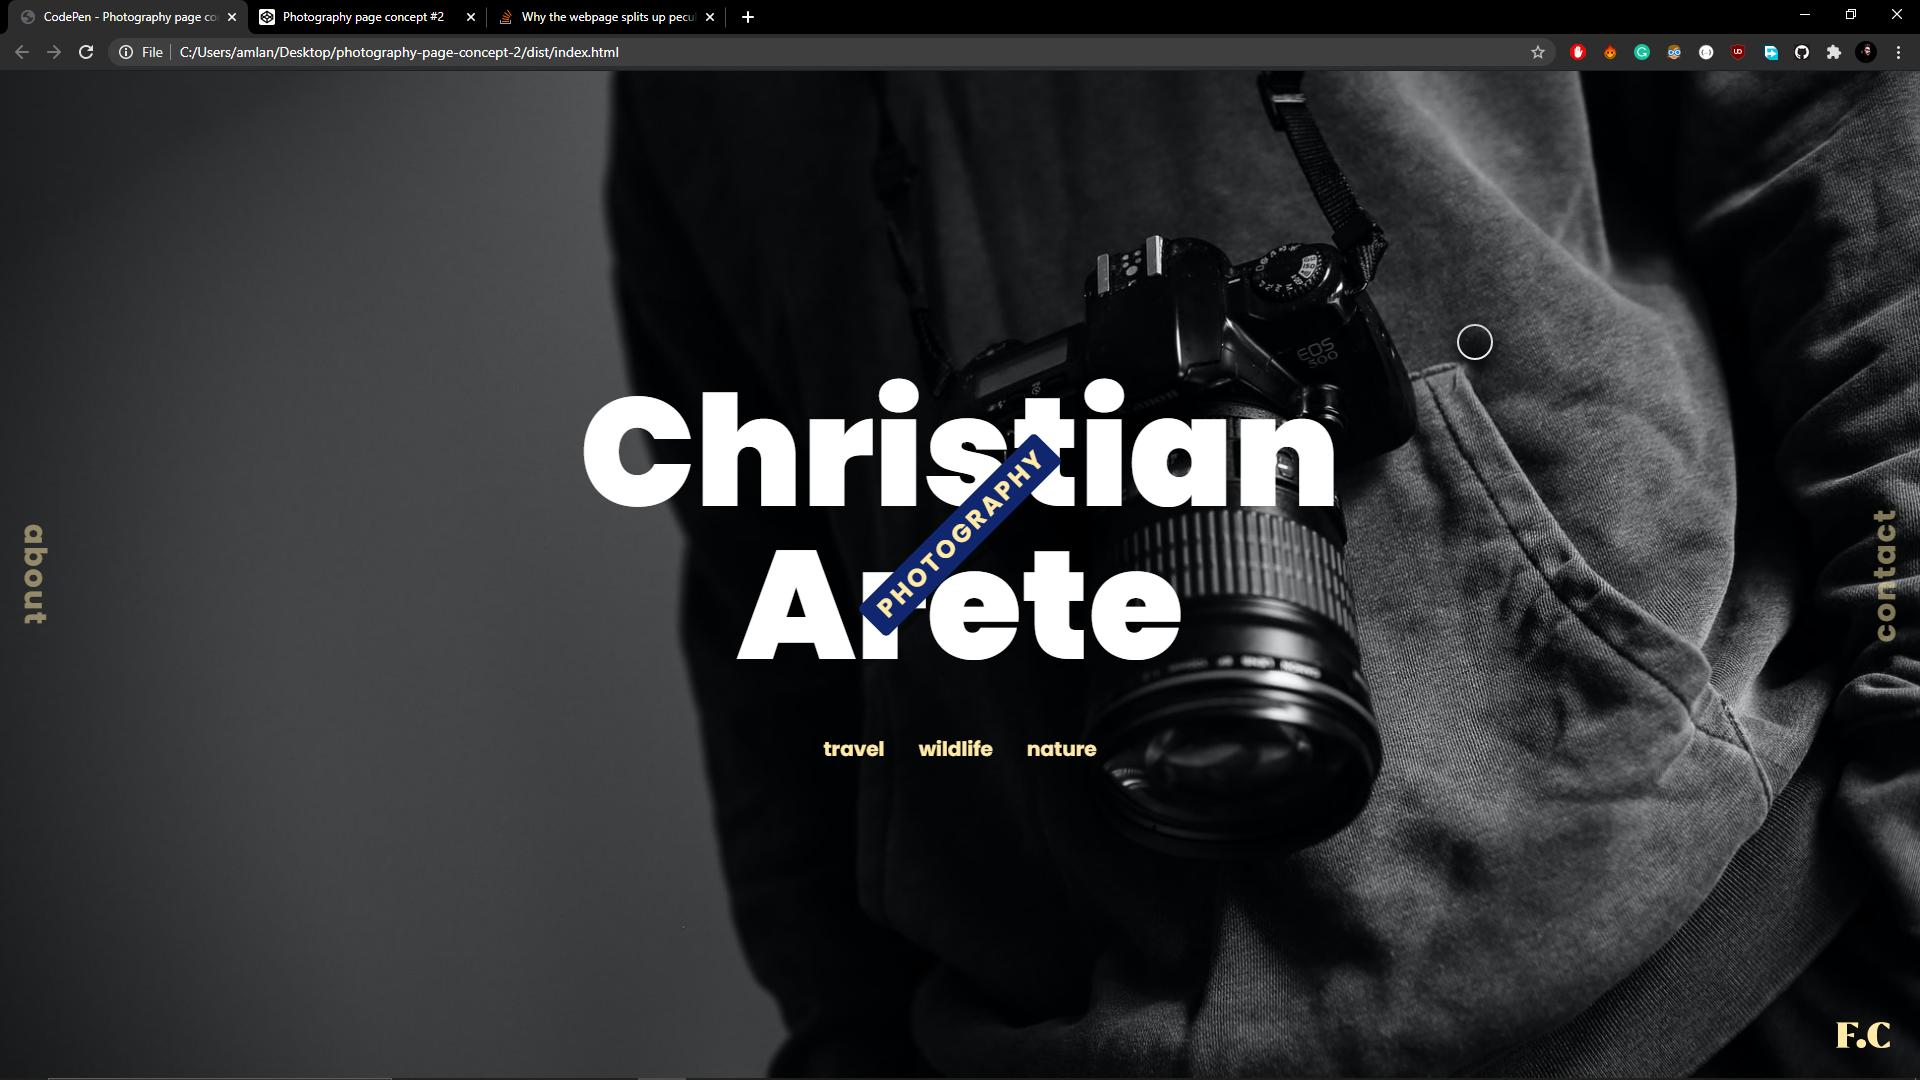Open the GitHub octocat extension
Image resolution: width=1920 pixels, height=1080 pixels.
1802,52
